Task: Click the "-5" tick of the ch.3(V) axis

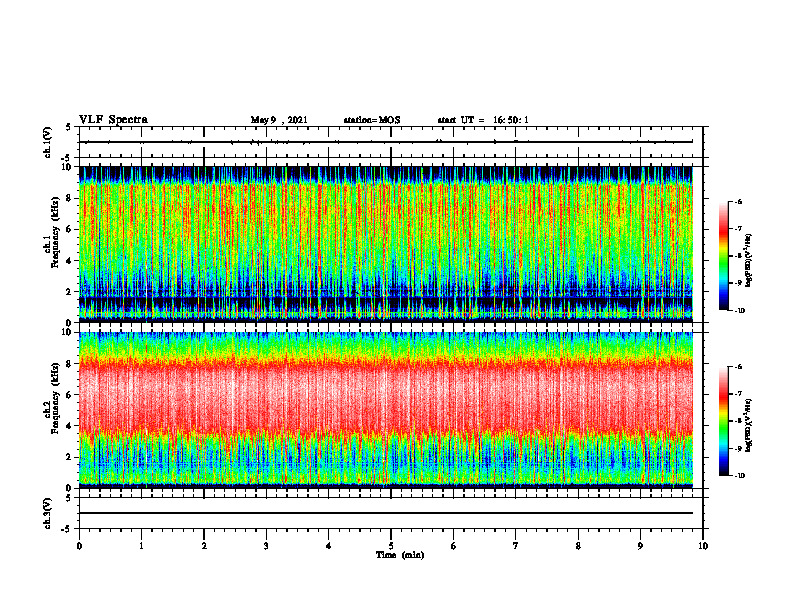Action: tap(68, 529)
